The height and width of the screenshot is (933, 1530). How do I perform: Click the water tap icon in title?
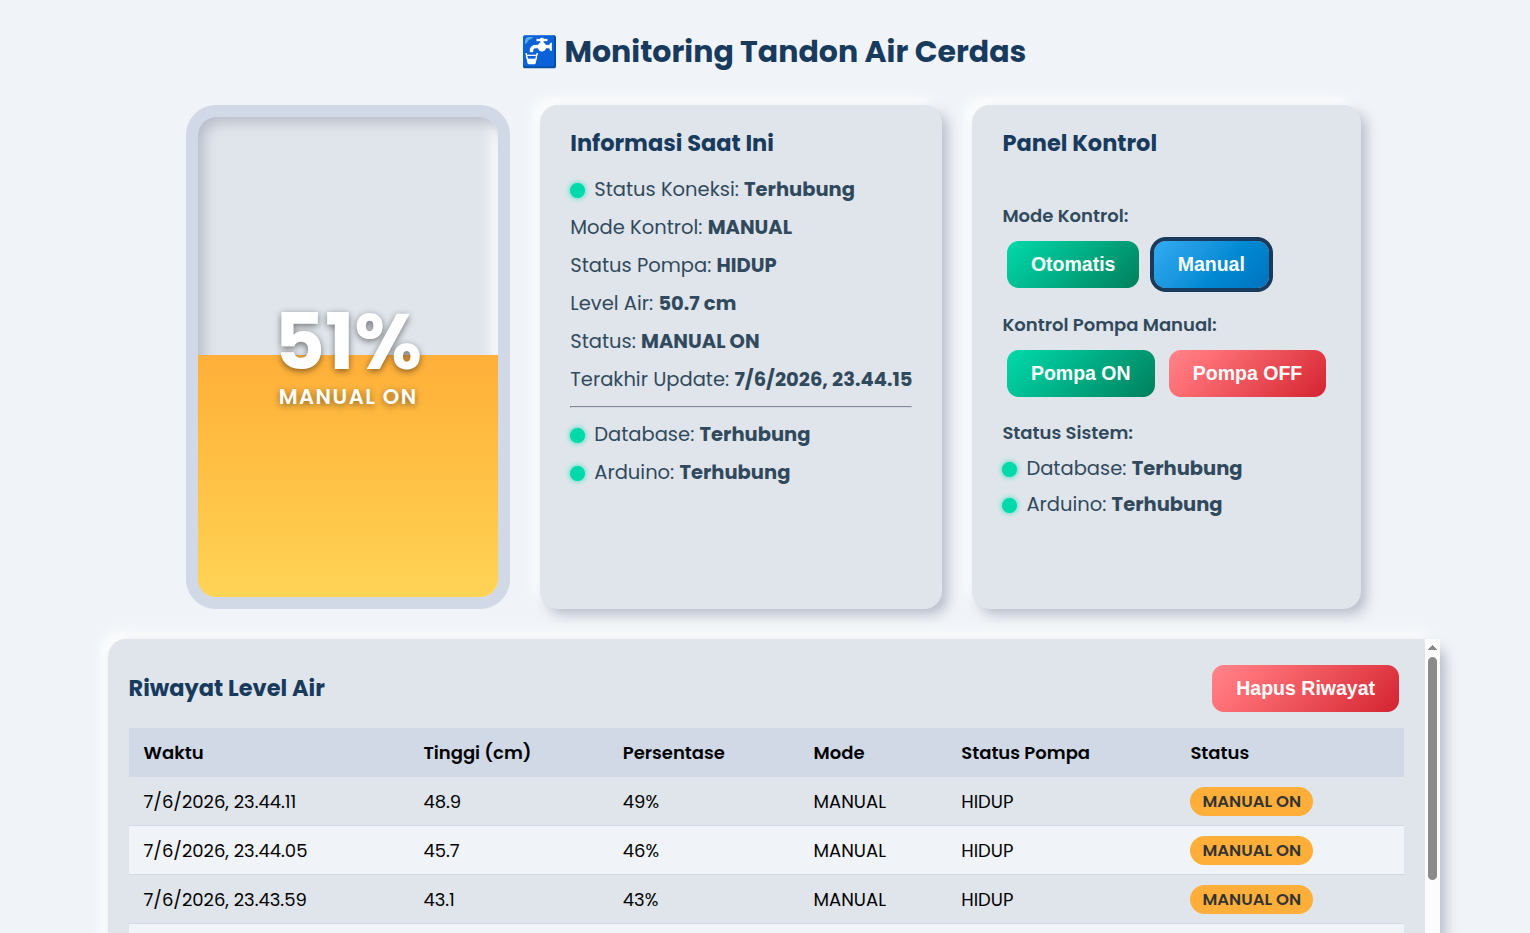pos(539,52)
